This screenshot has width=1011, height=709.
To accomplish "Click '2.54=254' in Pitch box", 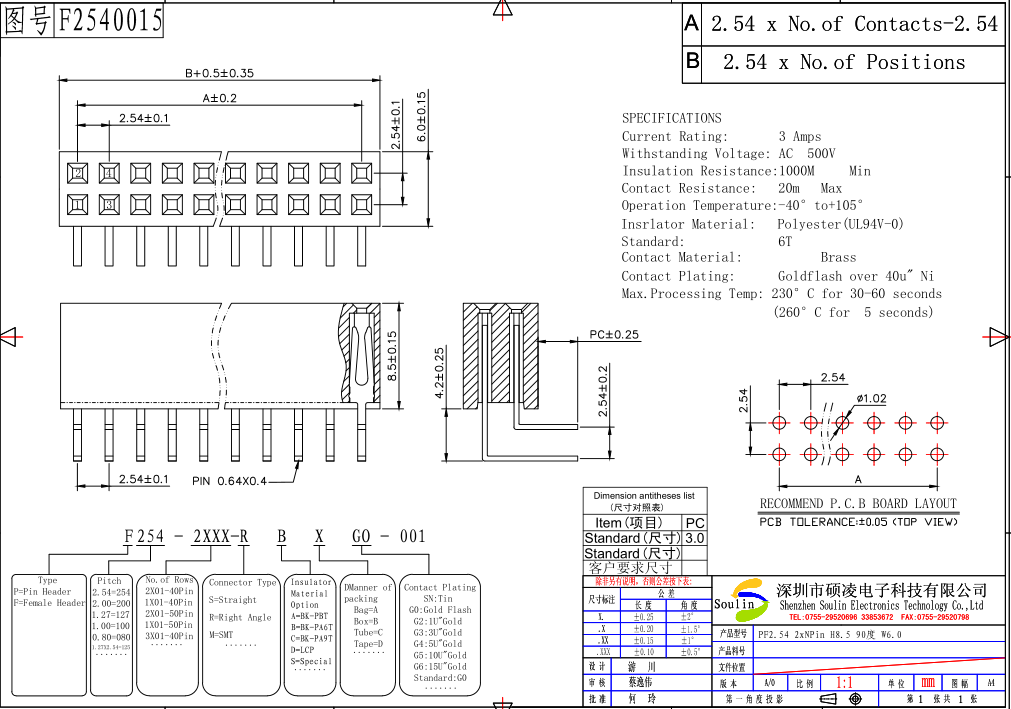I will pyautogui.click(x=111, y=592).
